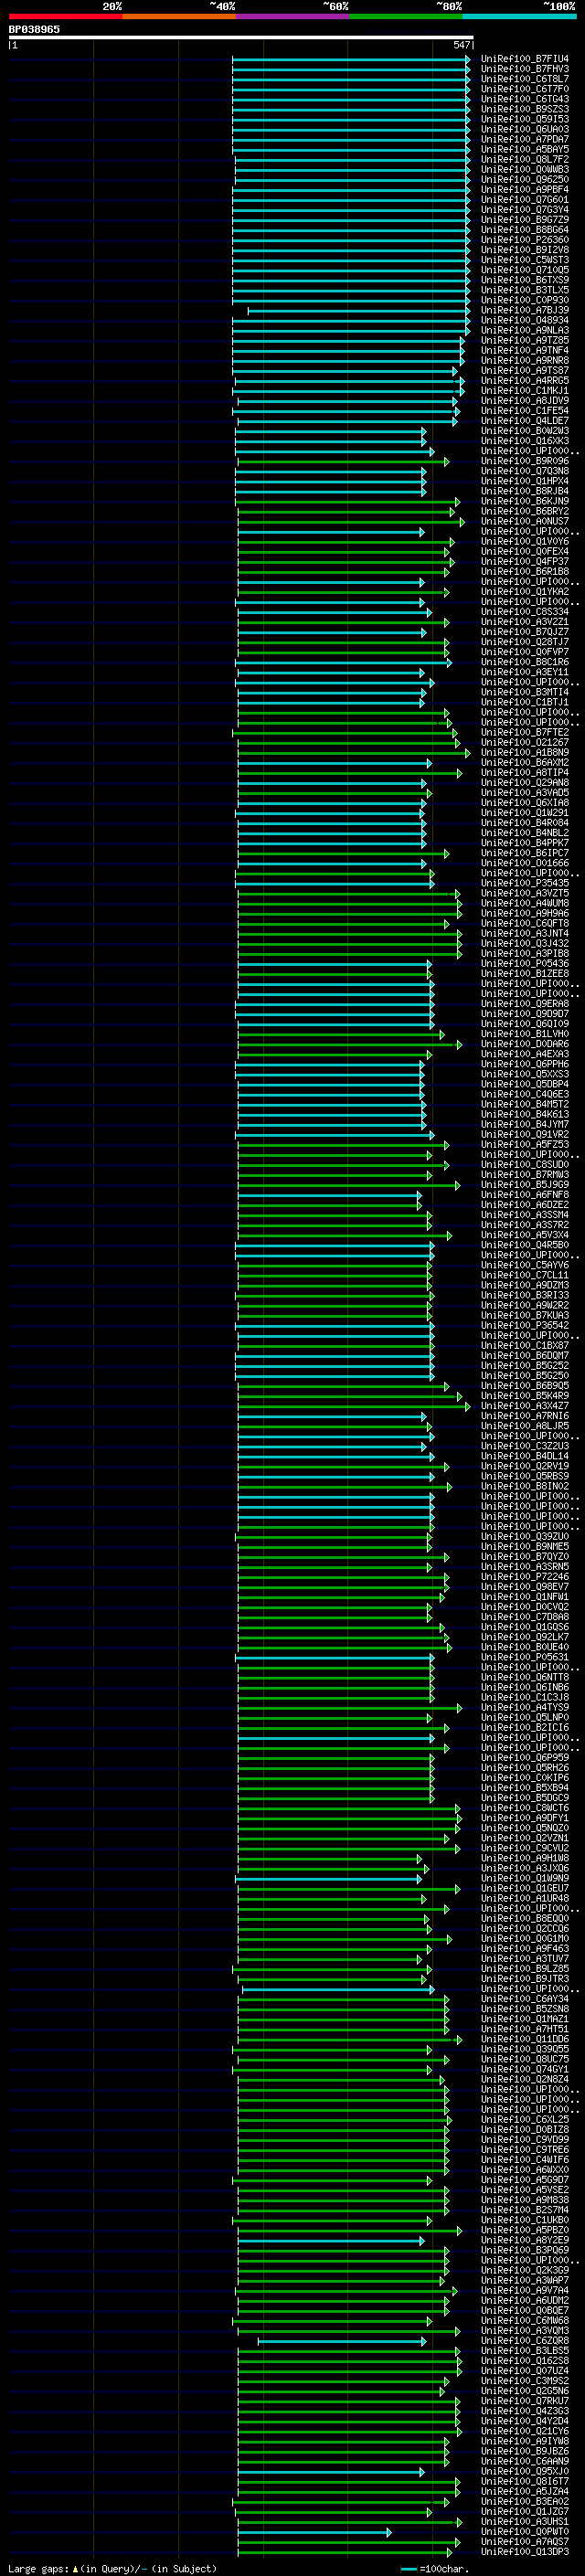Select label UniRef100_A9PBF4
This screenshot has width=585, height=2576.
tap(524, 190)
